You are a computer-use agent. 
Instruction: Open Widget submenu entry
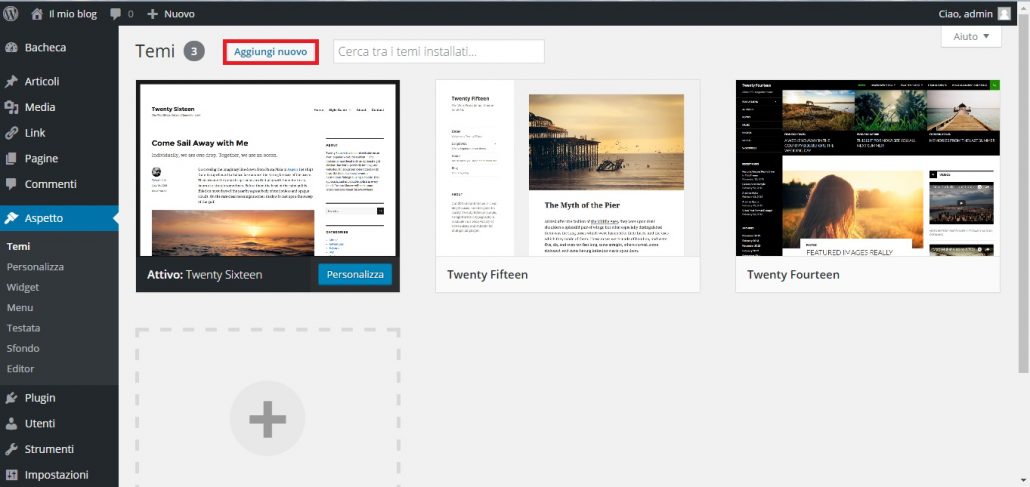[x=23, y=287]
